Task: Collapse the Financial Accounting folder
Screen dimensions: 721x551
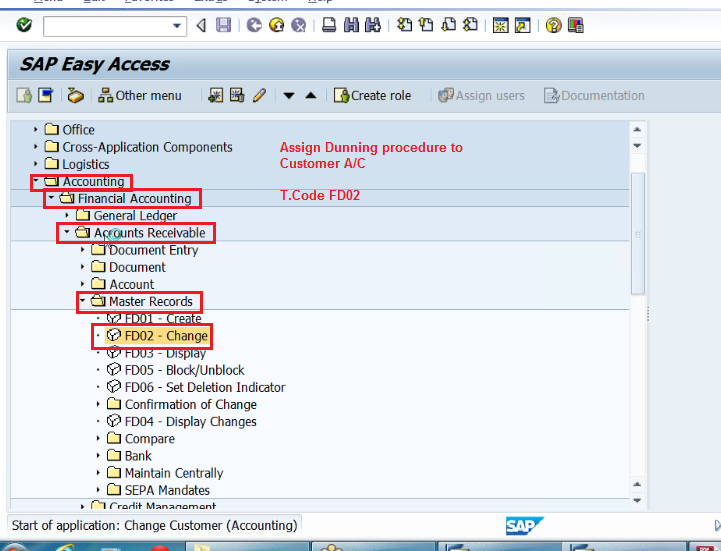Action: (51, 198)
